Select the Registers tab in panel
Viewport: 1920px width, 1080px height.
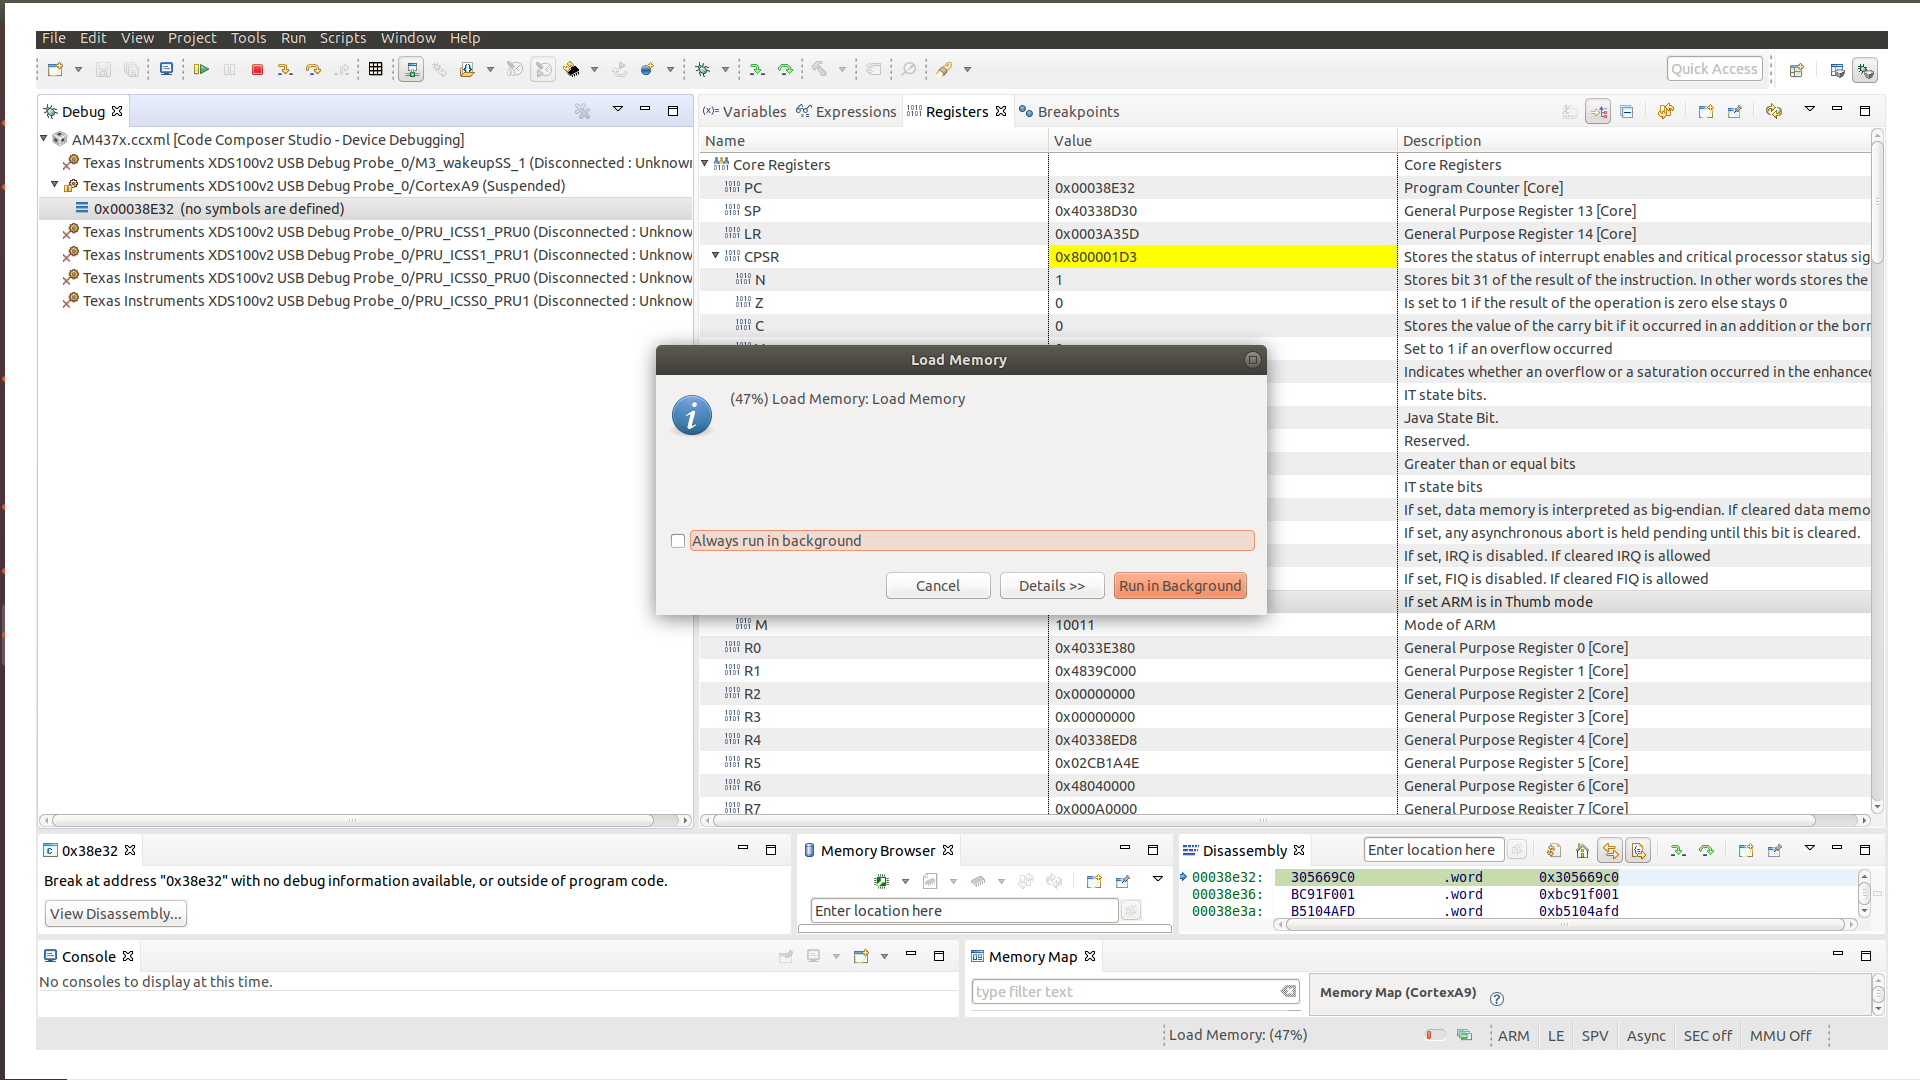(955, 111)
